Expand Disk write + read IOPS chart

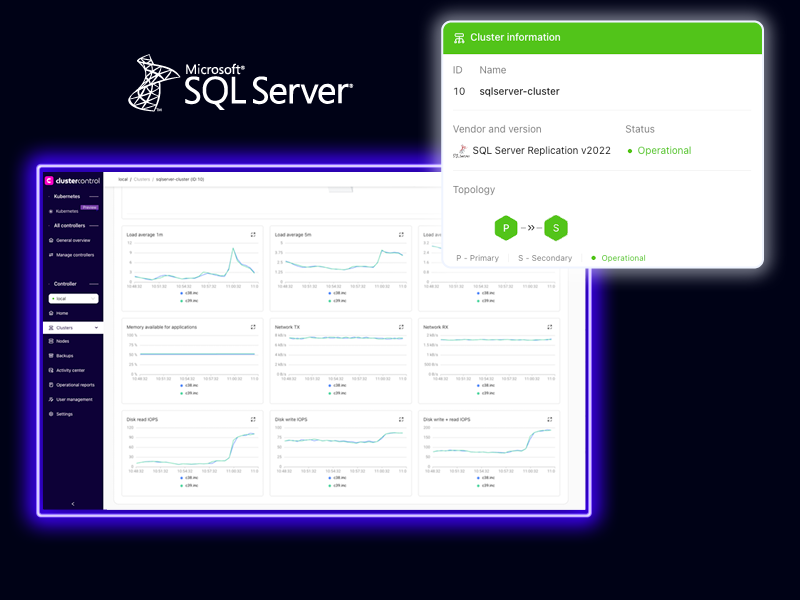click(549, 419)
